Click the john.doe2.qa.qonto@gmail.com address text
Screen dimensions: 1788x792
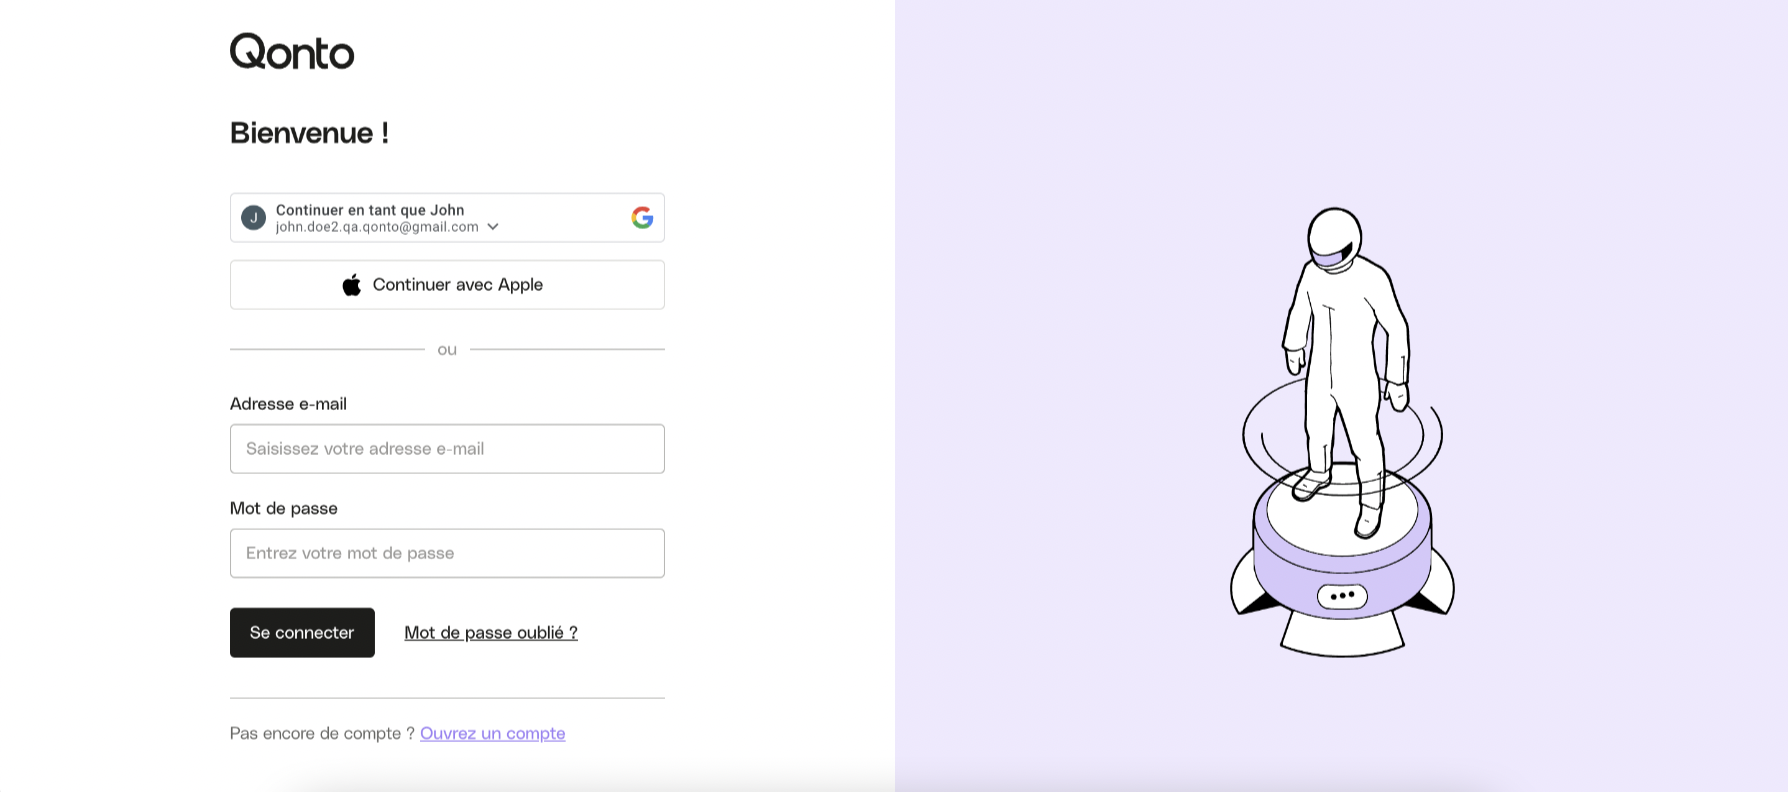pyautogui.click(x=377, y=227)
